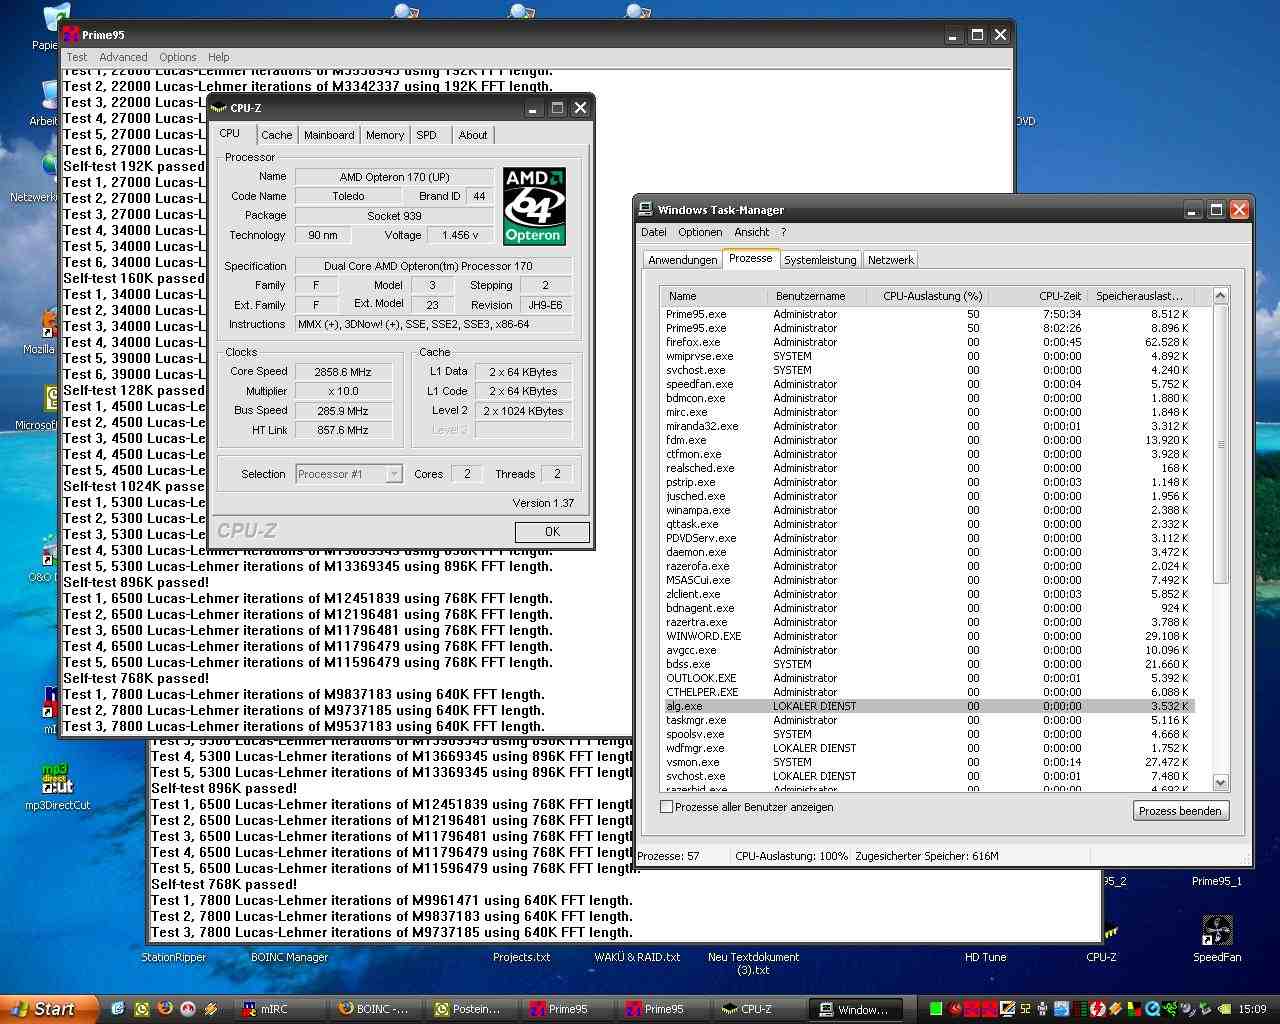The width and height of the screenshot is (1280, 1024).
Task: Click the CPU-Z window title bar icon
Action: click(x=219, y=108)
